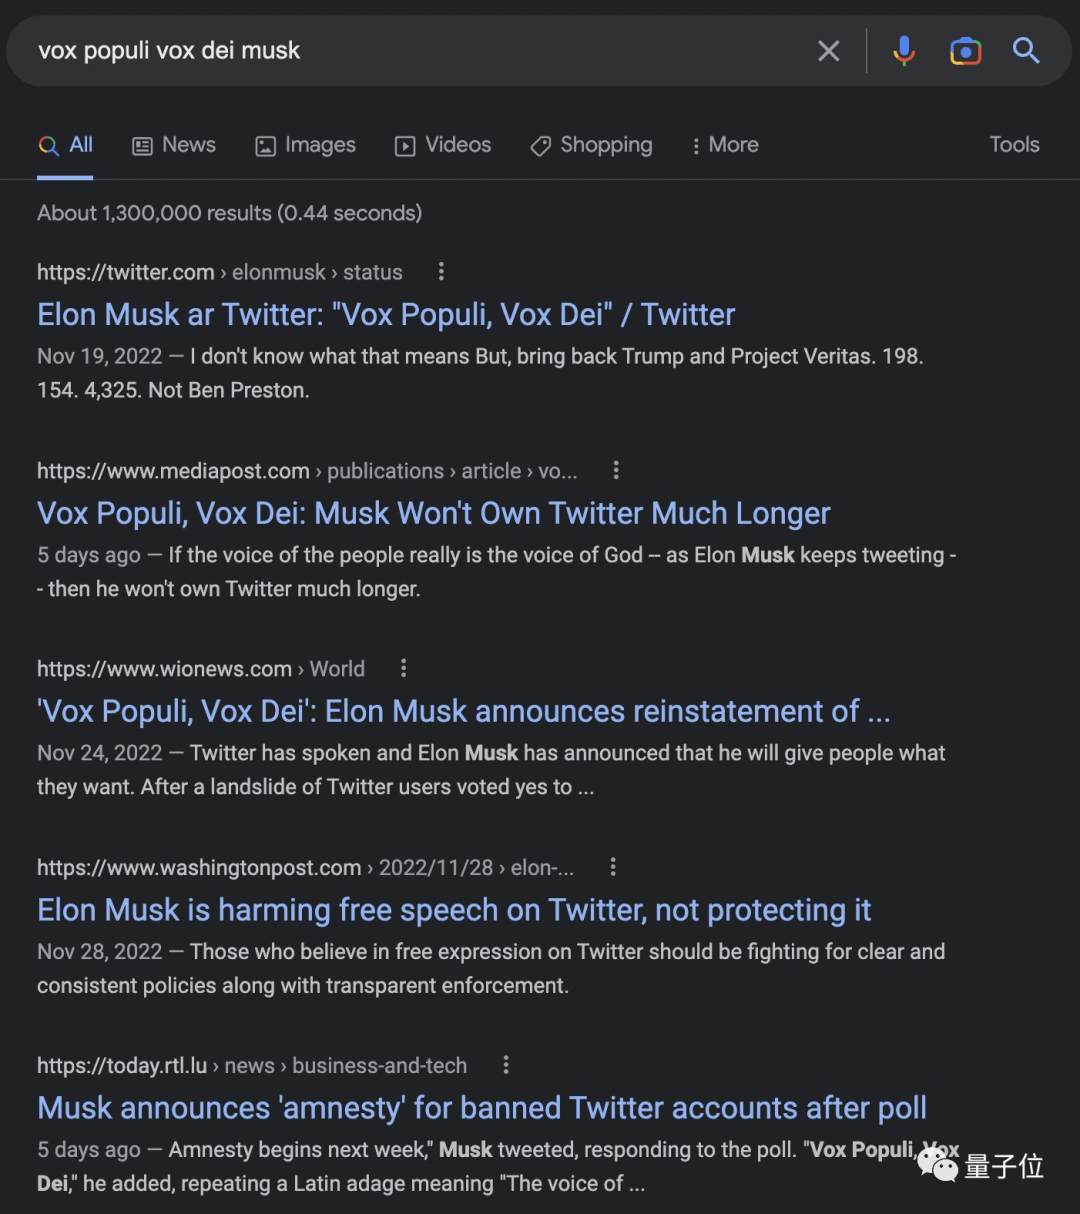Clear the search query with the X icon
This screenshot has height=1214, width=1080.
click(828, 51)
